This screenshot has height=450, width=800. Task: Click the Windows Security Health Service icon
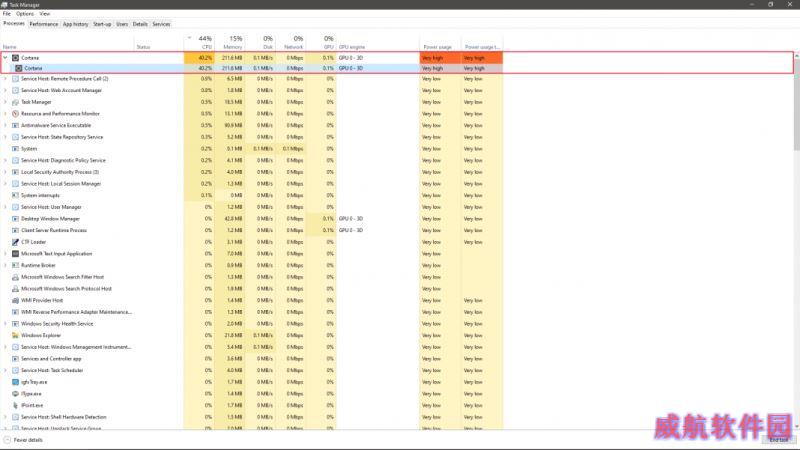click(x=15, y=323)
